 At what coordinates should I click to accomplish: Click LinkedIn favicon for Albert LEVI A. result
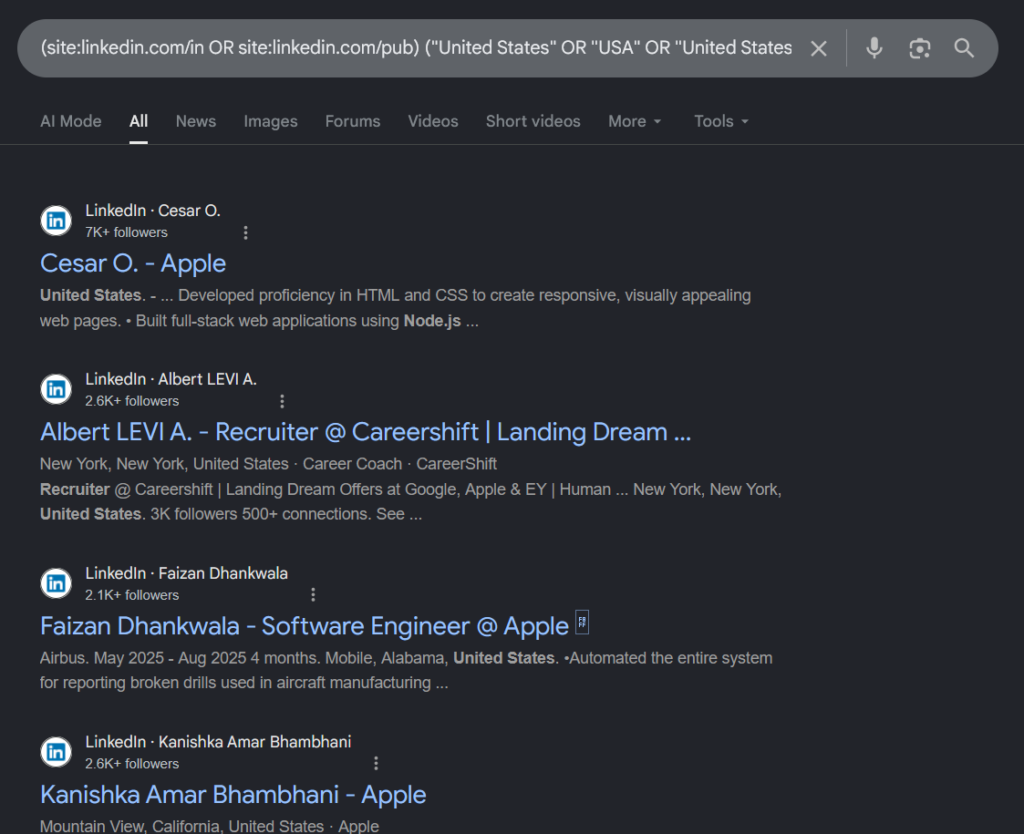point(56,389)
